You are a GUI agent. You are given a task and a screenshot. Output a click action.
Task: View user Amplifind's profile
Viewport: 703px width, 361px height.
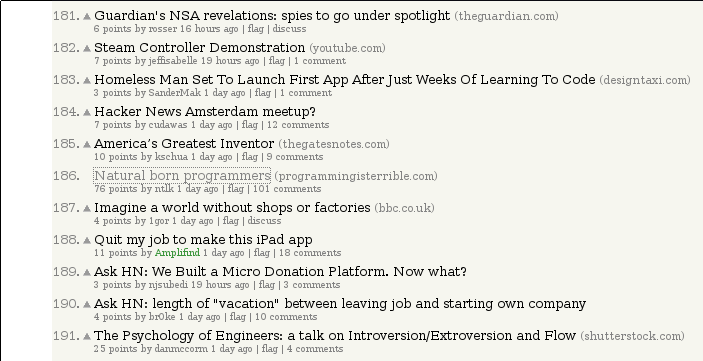(x=177, y=253)
